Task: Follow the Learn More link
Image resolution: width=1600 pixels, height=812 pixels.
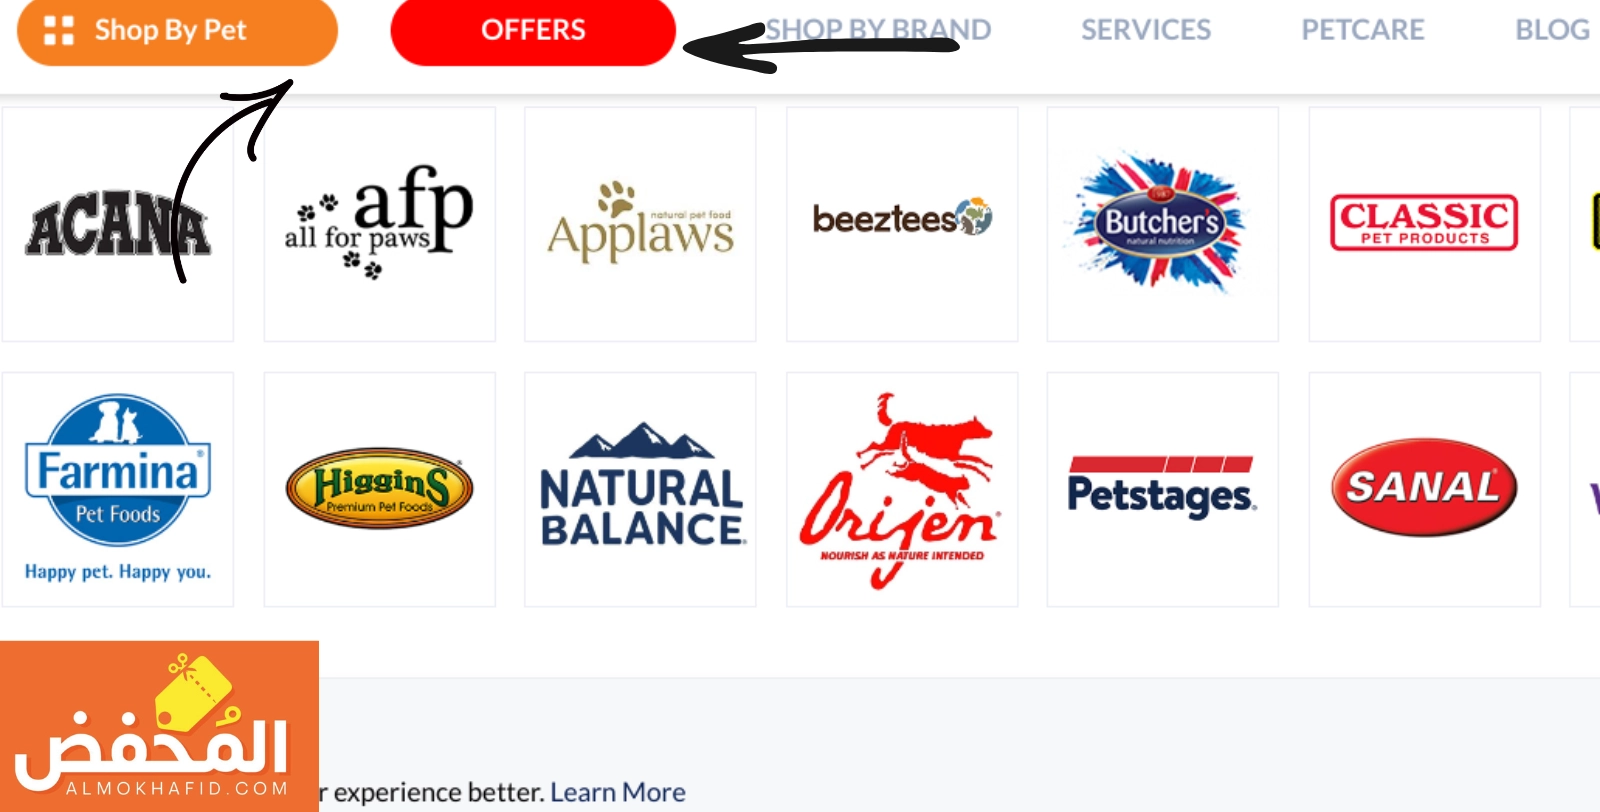Action: (618, 792)
